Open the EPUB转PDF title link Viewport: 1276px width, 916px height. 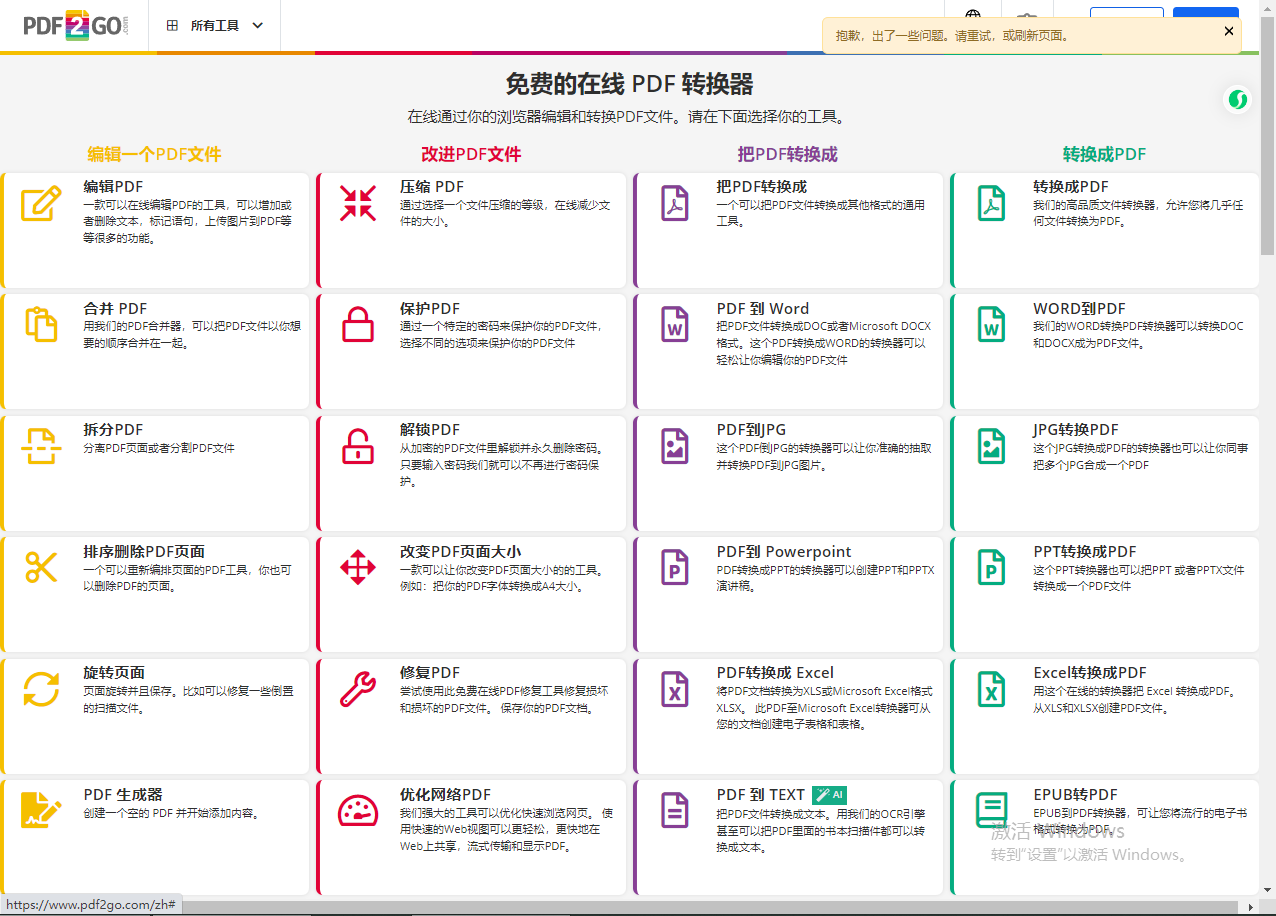tap(1075, 795)
